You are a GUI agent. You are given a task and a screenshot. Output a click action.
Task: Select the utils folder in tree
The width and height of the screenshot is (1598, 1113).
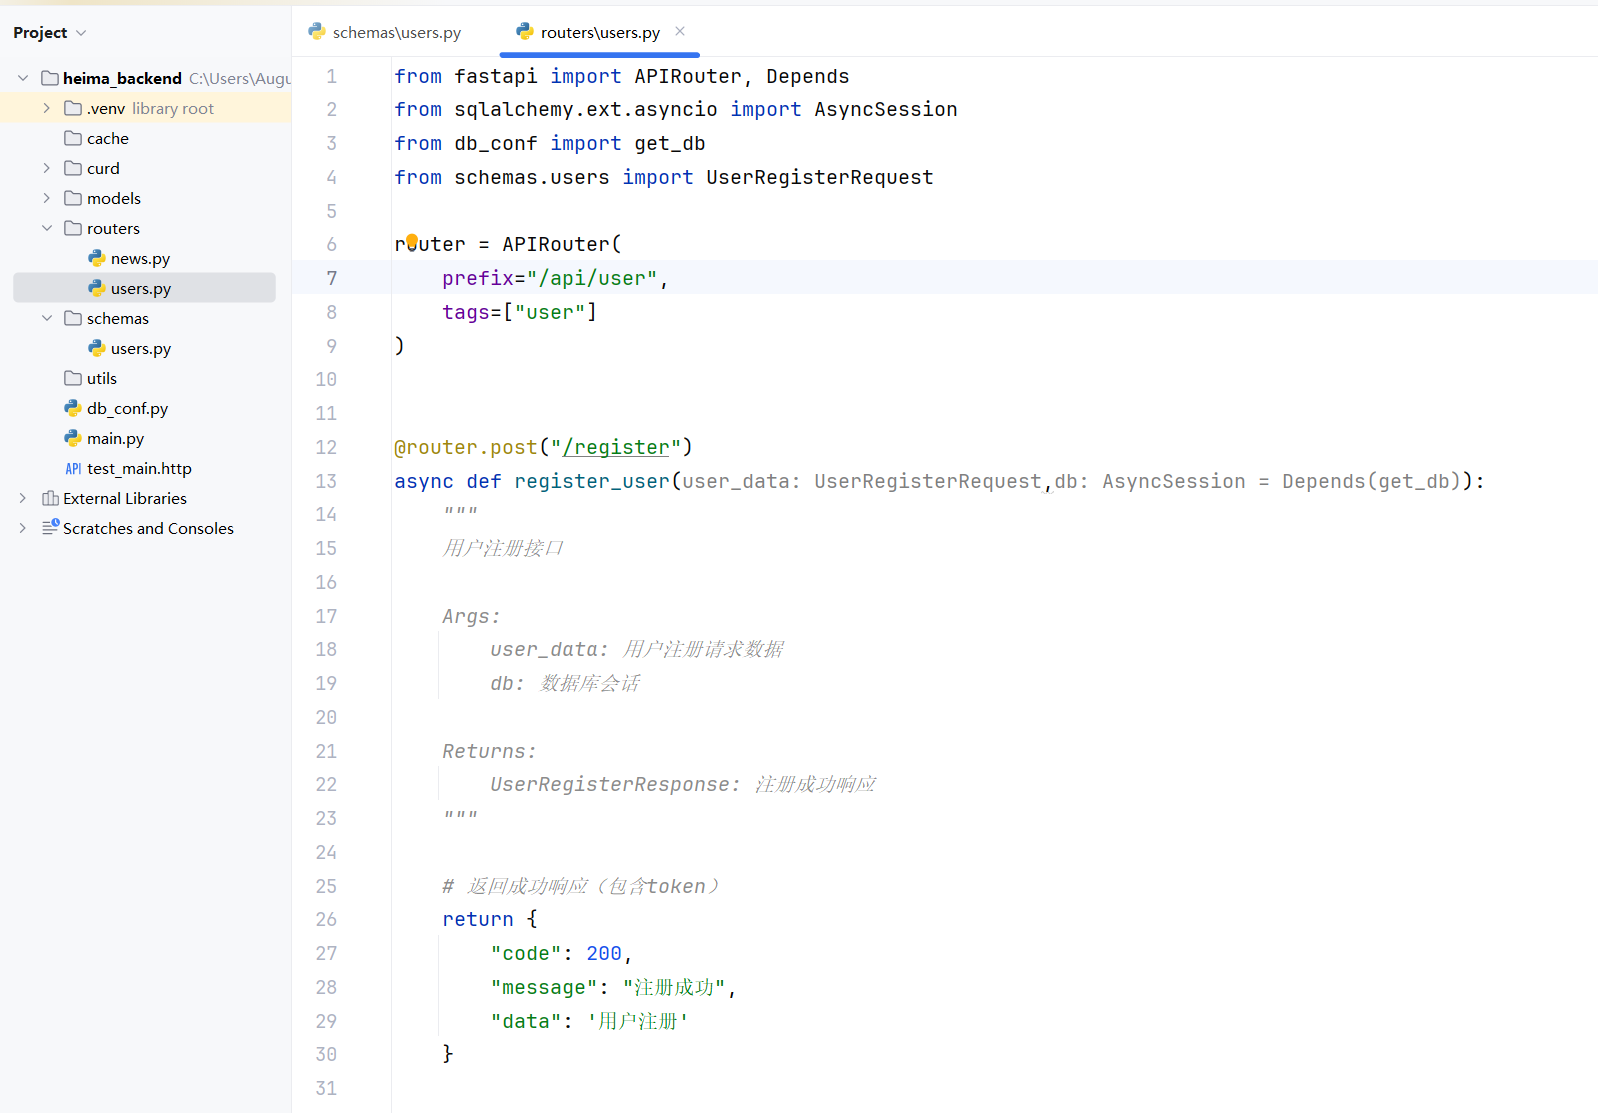[x=101, y=378]
